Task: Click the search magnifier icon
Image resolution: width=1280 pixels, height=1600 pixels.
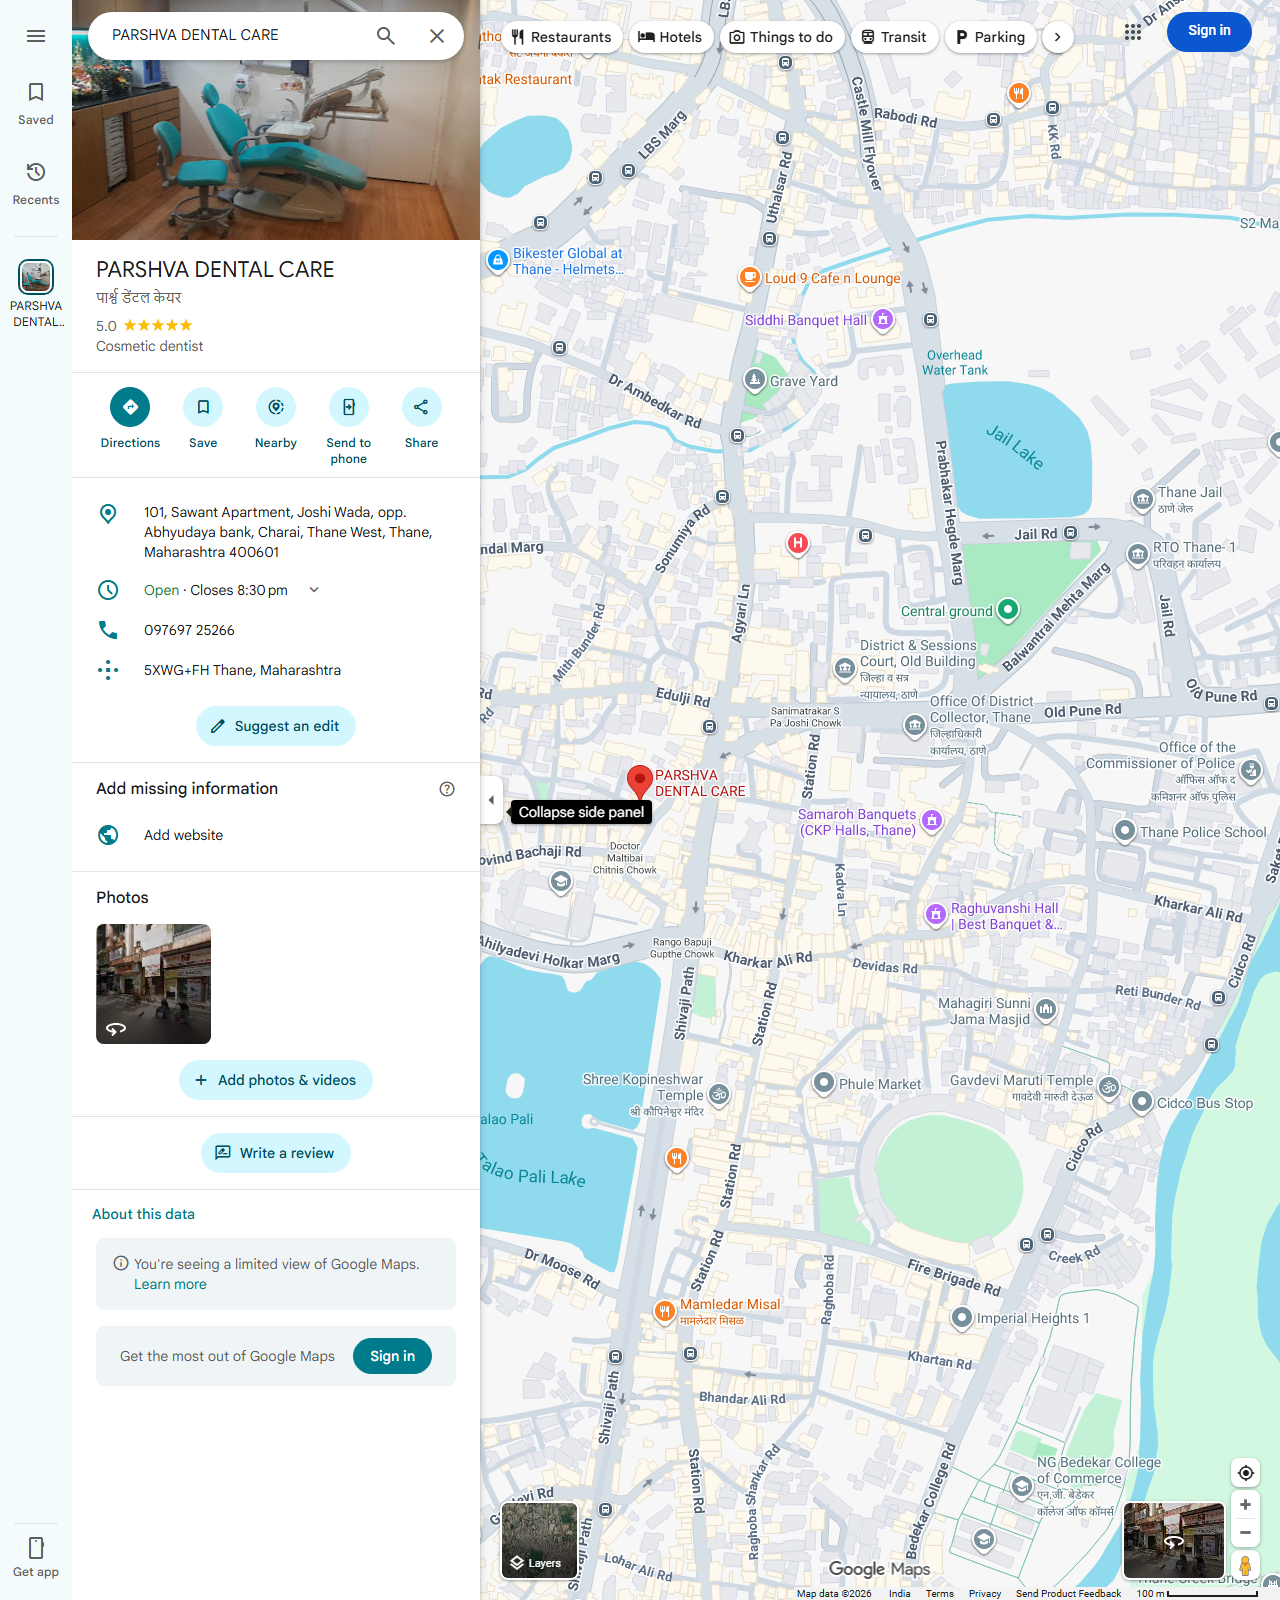Action: coord(386,36)
